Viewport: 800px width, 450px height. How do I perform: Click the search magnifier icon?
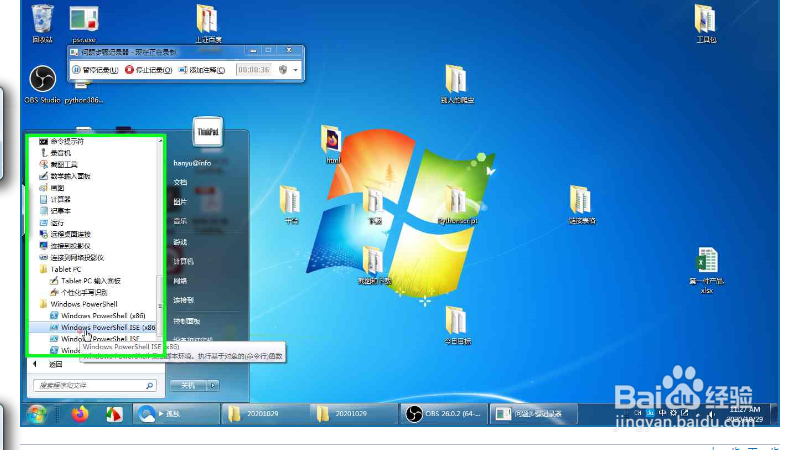tap(149, 386)
